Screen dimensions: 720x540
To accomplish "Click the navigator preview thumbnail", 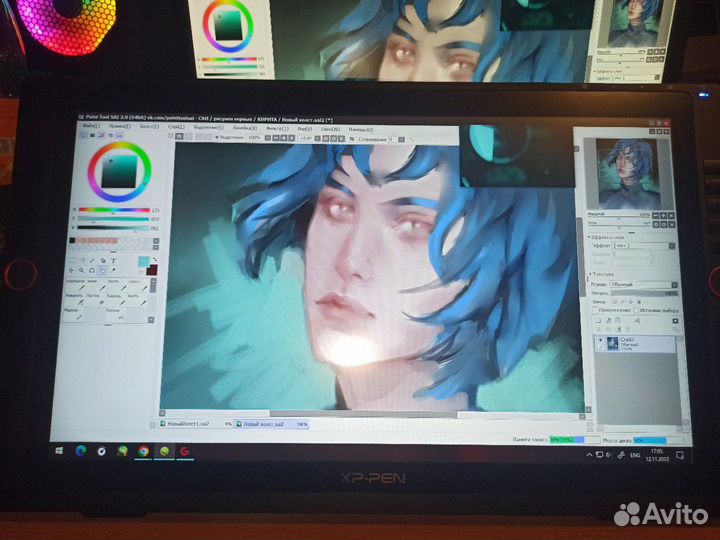I will pyautogui.click(x=629, y=174).
